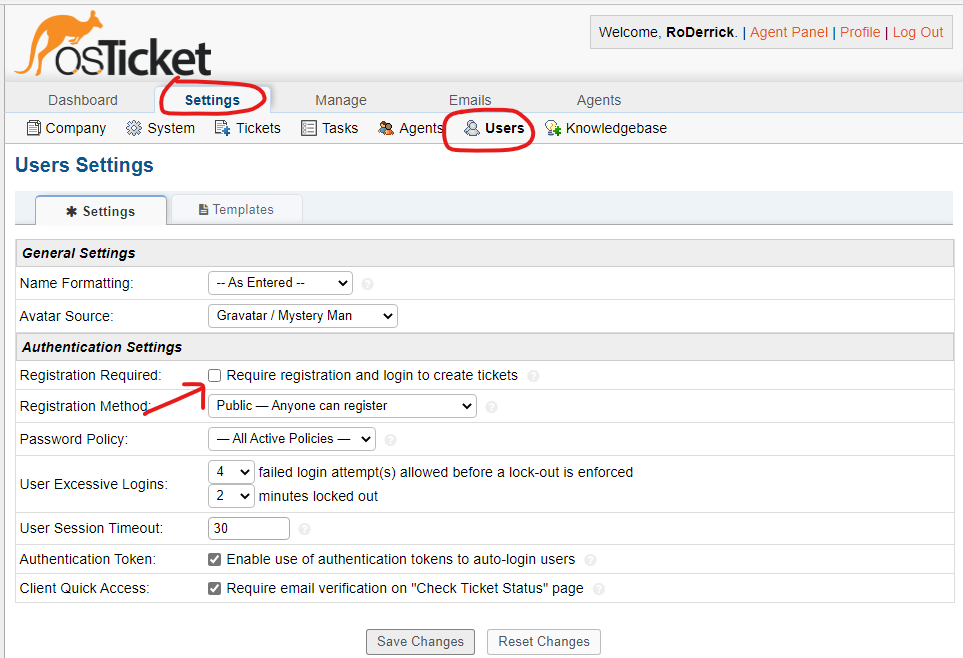The image size is (963, 658).
Task: Click the RoDerrick username text
Action: 700,33
